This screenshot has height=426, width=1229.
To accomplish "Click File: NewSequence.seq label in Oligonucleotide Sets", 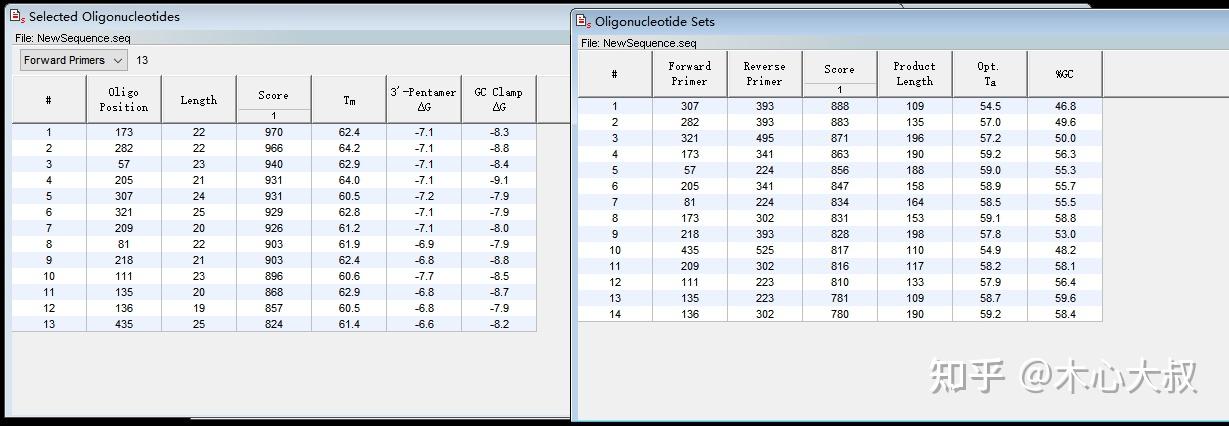I will [x=638, y=43].
